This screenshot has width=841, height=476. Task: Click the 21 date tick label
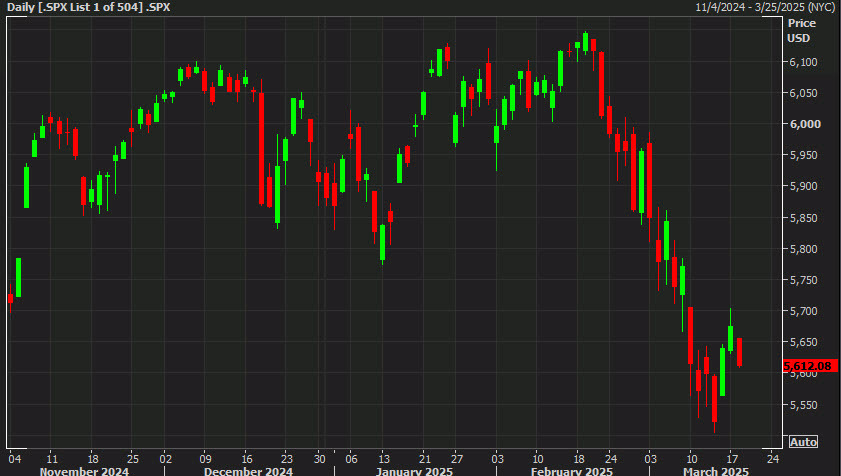424,459
